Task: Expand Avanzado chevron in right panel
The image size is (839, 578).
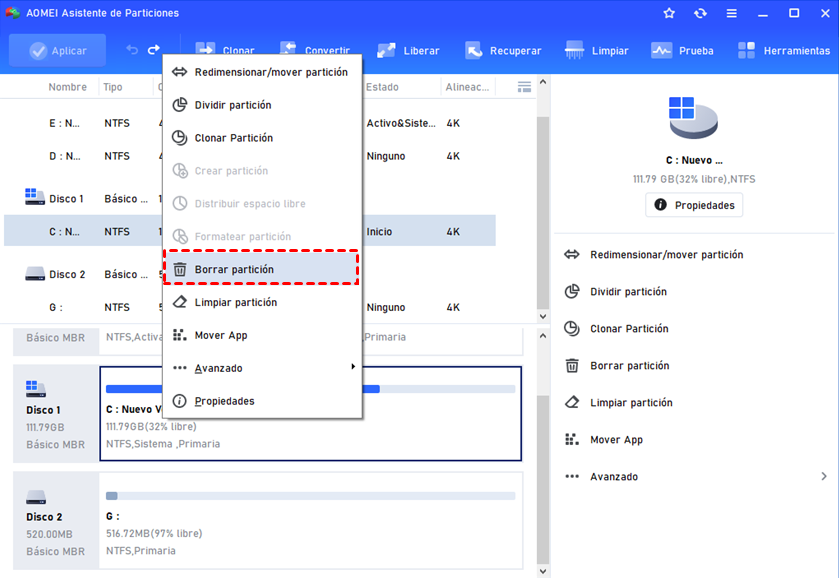Action: [824, 476]
